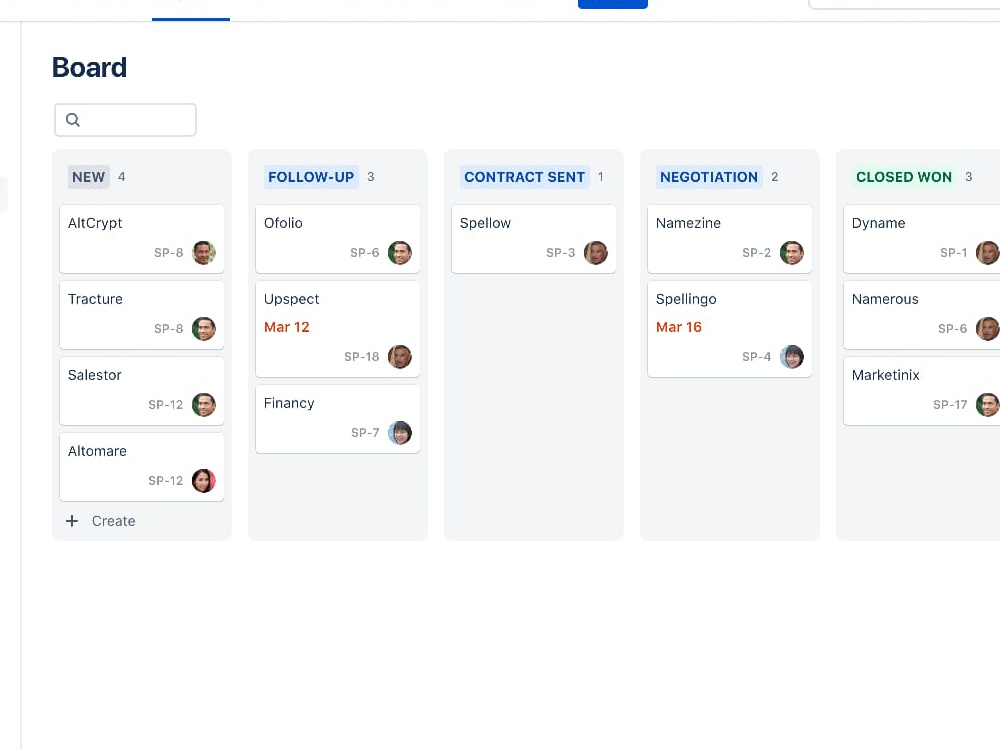This screenshot has height=750, width=1000.
Task: Click the CLOSED WON column header
Action: coord(904,177)
